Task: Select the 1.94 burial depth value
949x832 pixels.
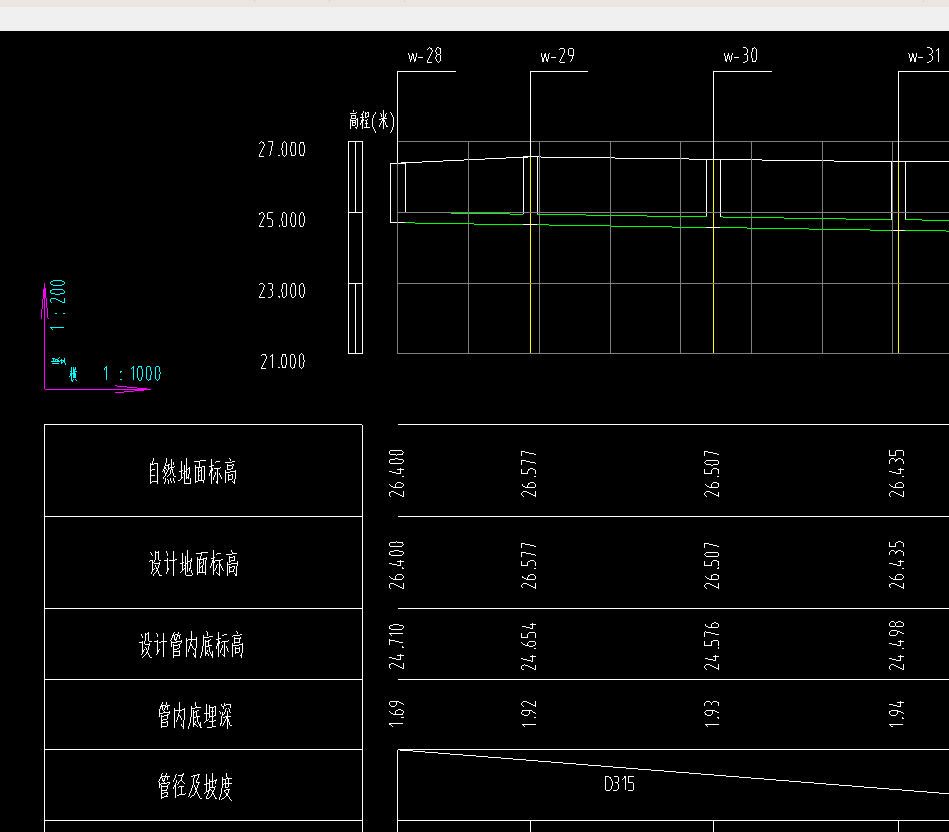Action: click(896, 714)
